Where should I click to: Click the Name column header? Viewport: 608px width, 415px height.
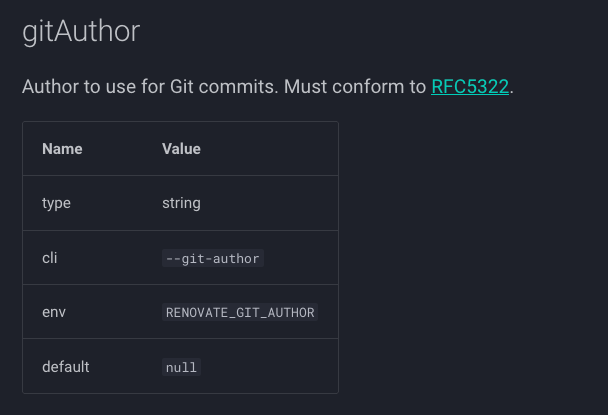62,149
